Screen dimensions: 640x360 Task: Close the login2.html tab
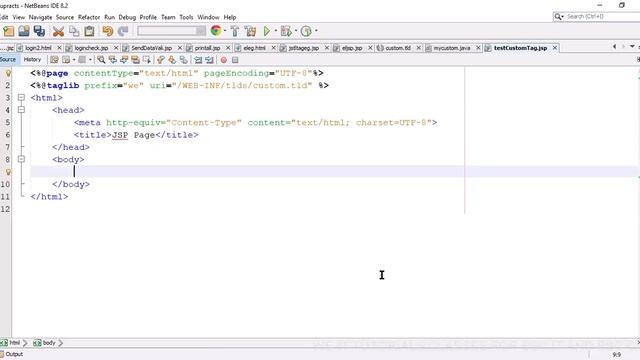59,48
